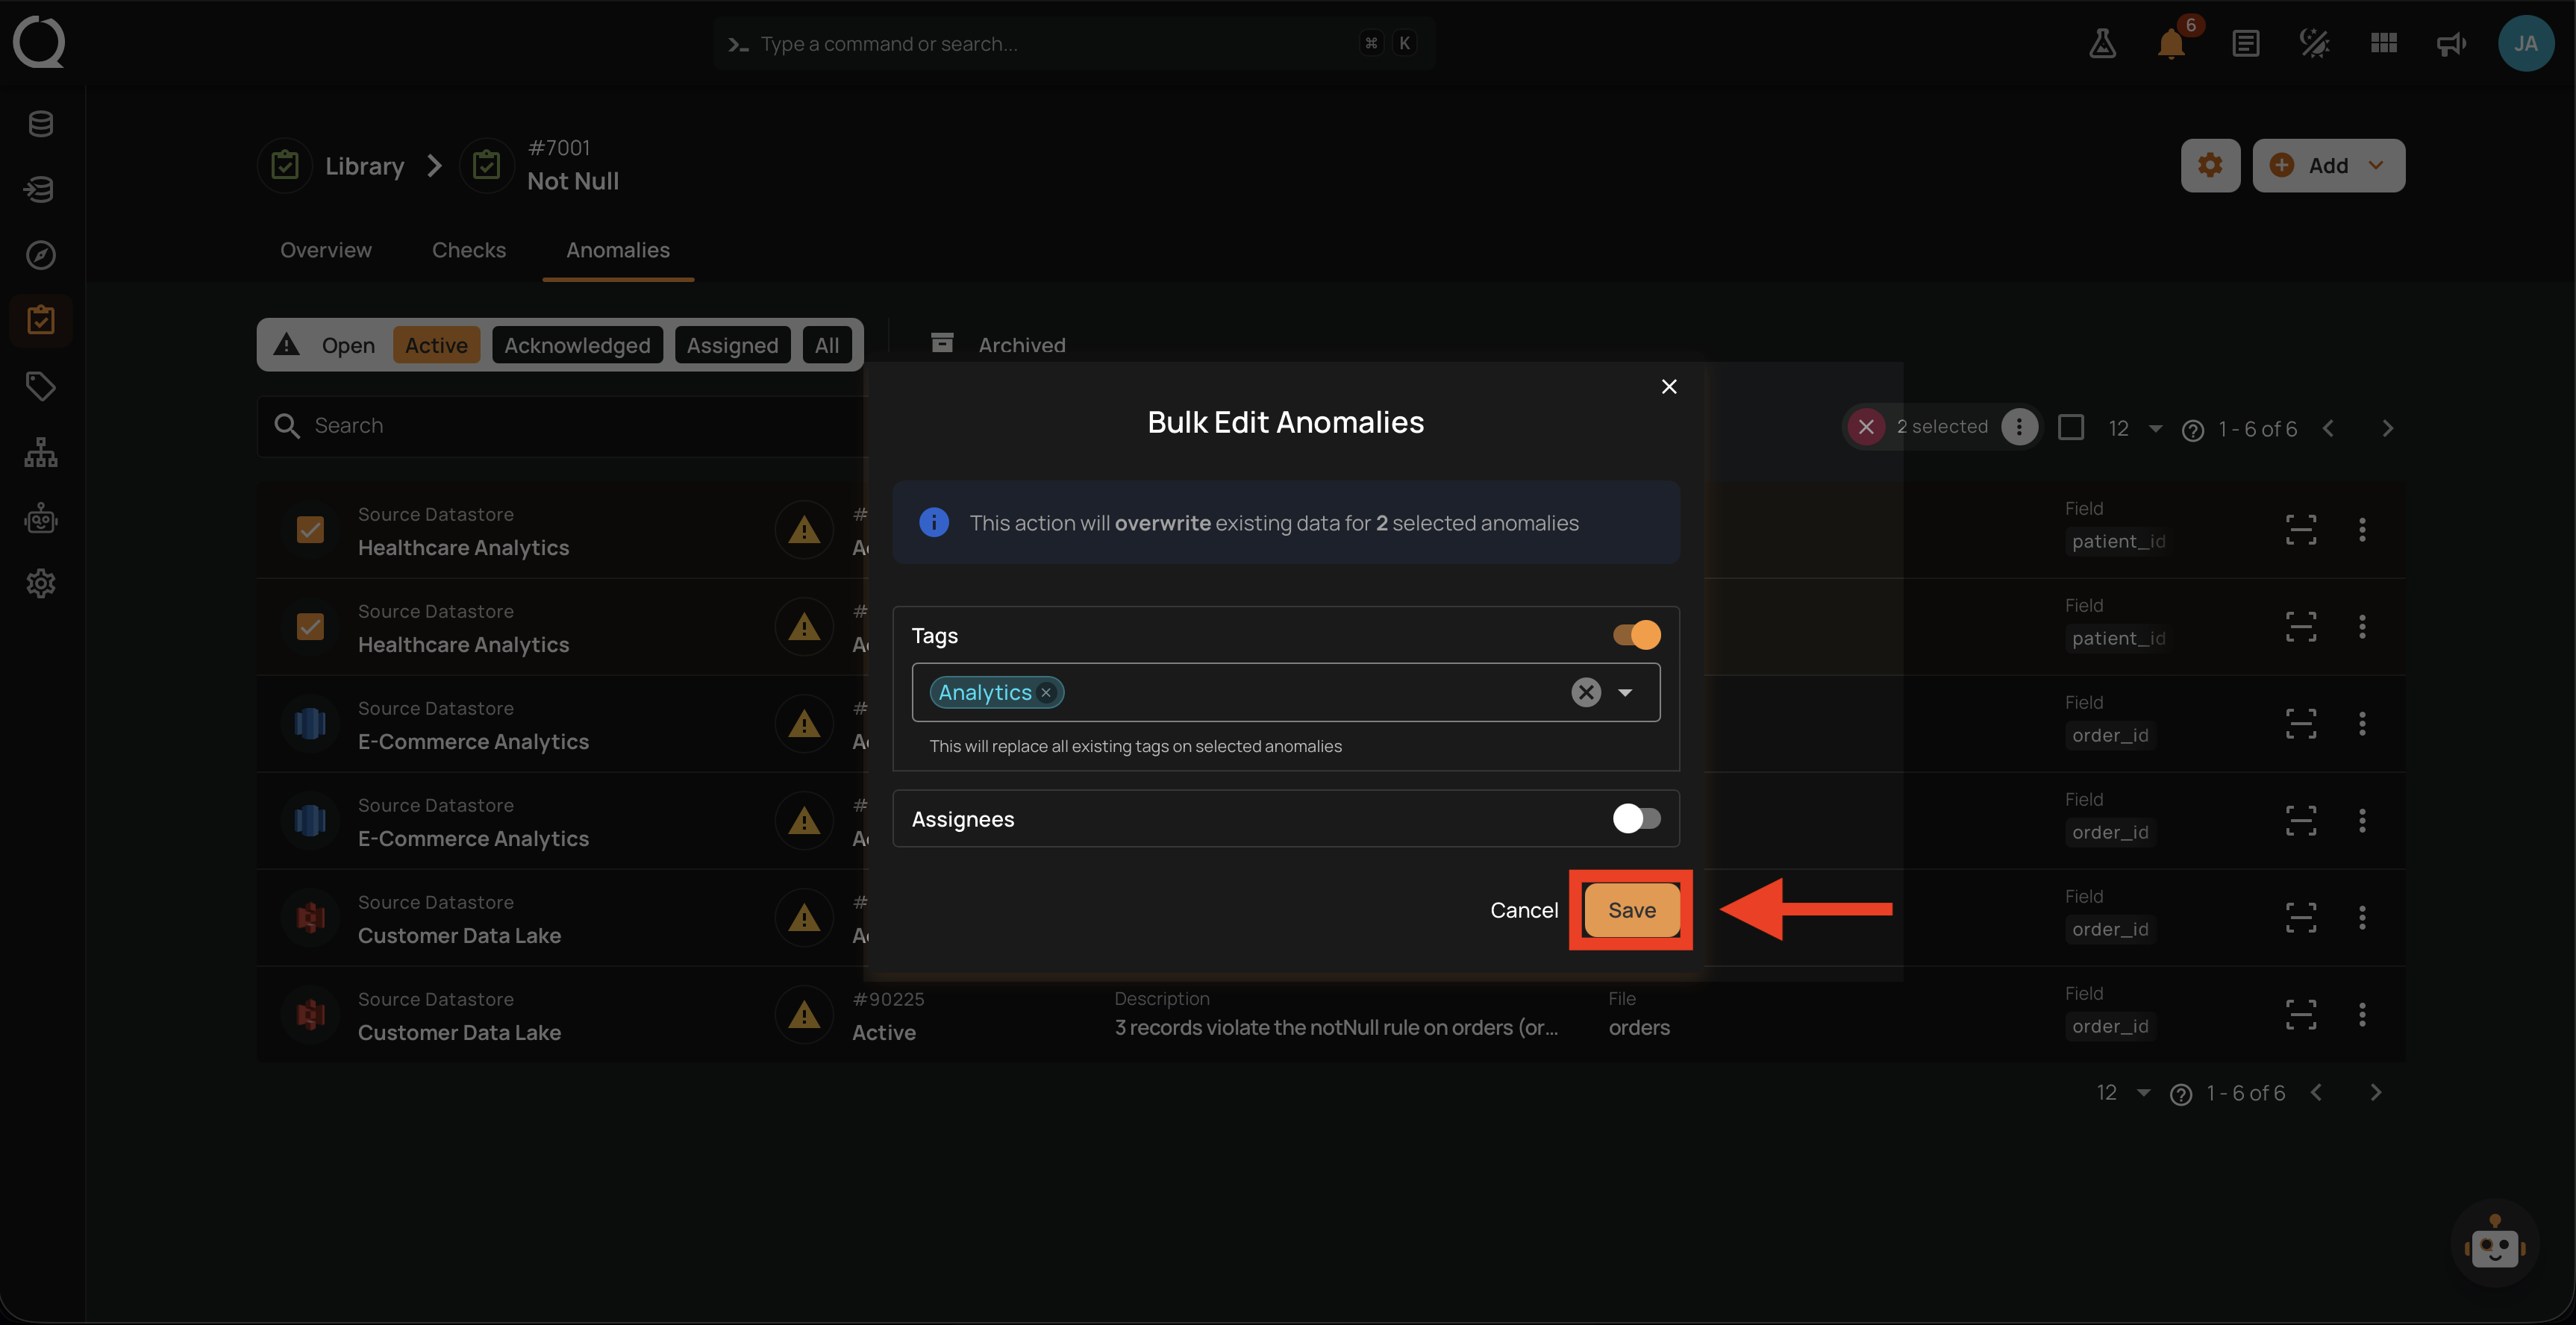Open the Add button dropdown
2576x1325 pixels.
(x=2329, y=165)
